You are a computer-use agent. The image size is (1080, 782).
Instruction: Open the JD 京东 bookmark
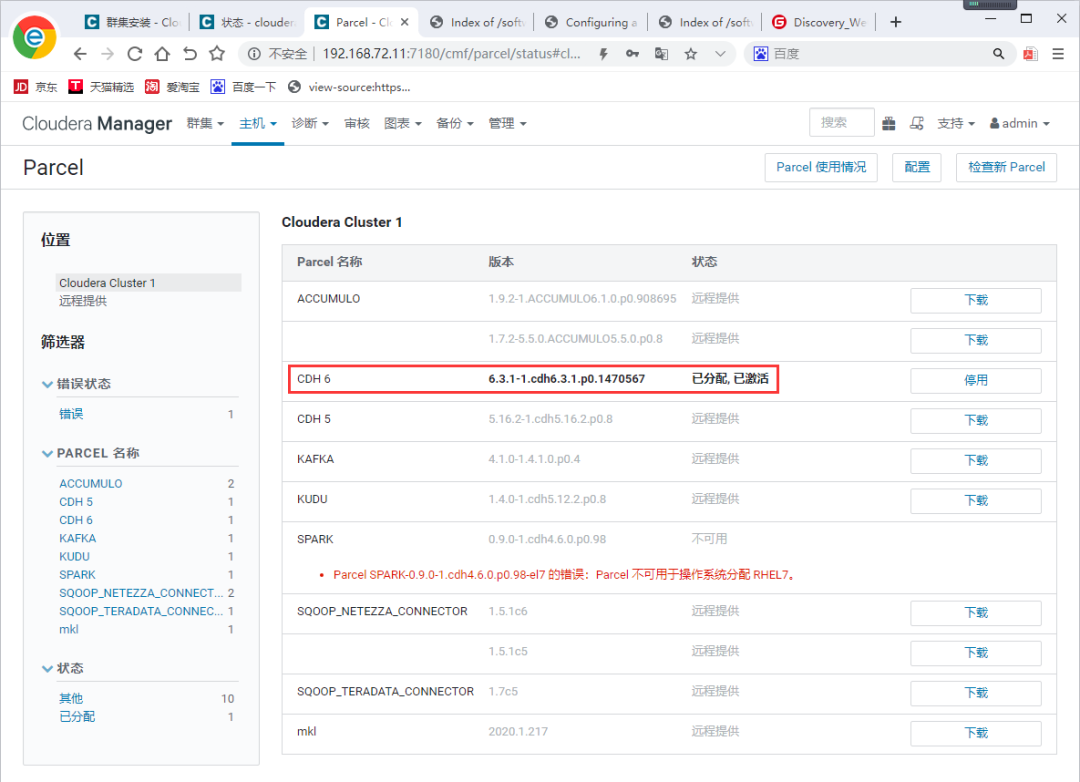coord(36,87)
